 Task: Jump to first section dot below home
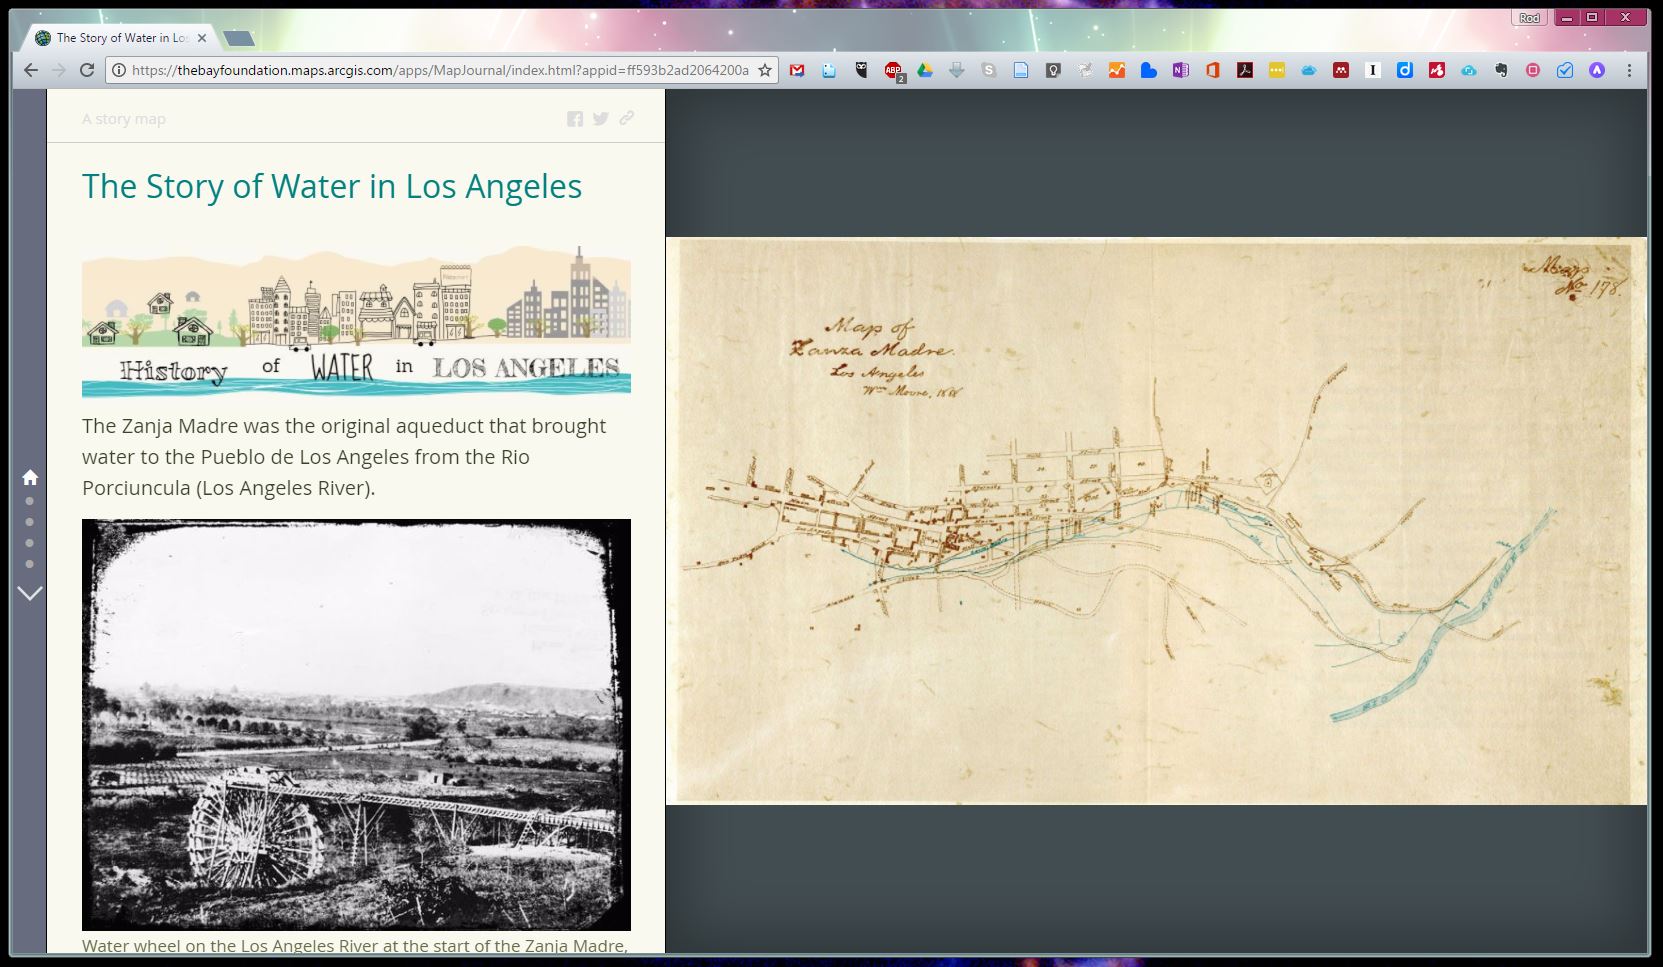pyautogui.click(x=30, y=501)
